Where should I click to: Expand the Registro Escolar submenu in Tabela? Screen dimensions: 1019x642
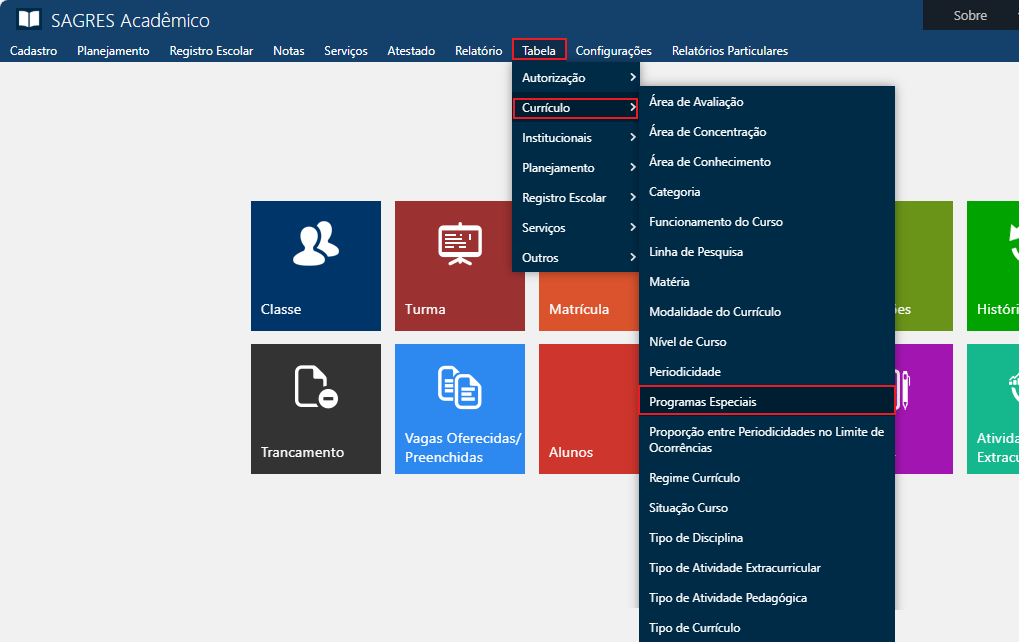576,198
